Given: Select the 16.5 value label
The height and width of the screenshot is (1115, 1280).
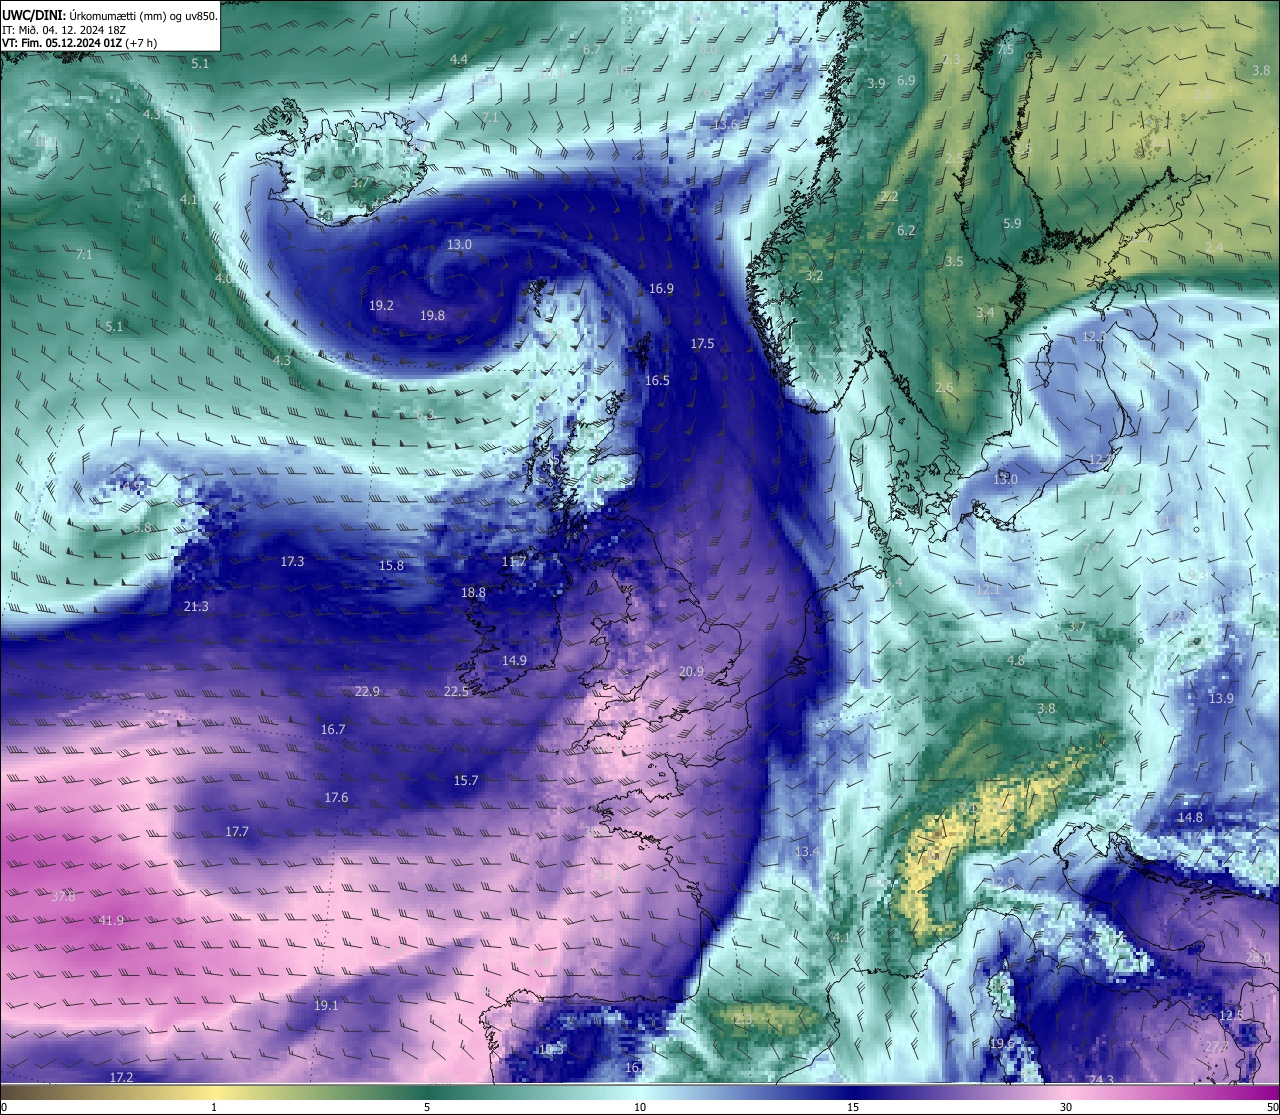Looking at the screenshot, I should tap(657, 380).
